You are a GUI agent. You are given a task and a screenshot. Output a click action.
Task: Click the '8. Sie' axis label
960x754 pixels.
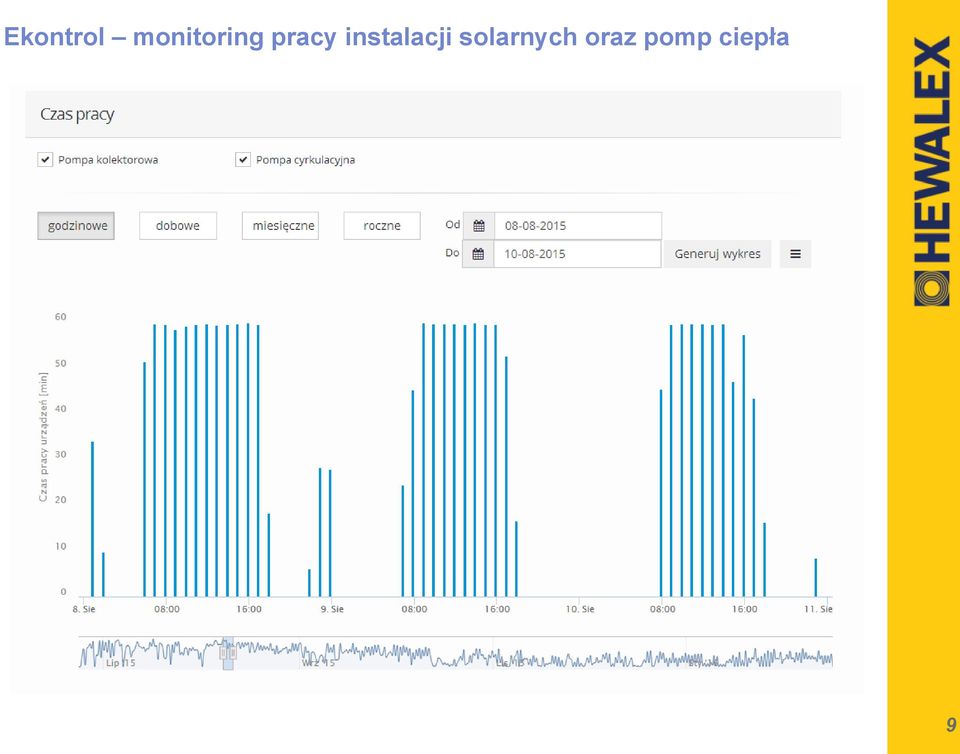(x=84, y=610)
